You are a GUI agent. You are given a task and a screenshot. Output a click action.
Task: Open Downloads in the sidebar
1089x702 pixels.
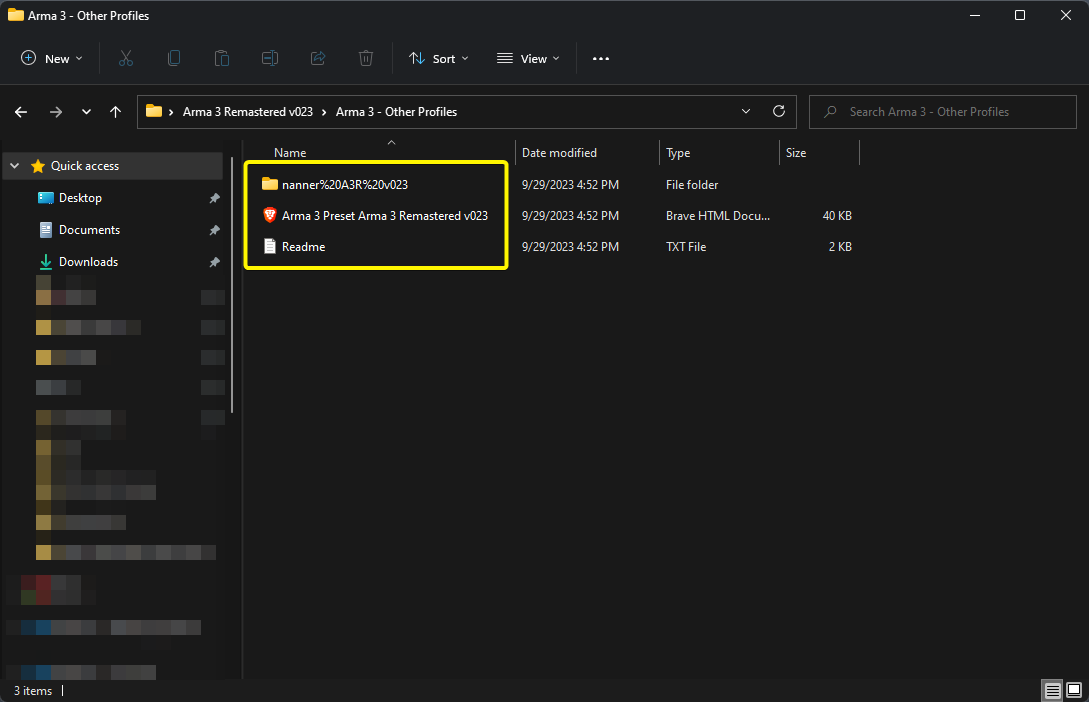(88, 262)
